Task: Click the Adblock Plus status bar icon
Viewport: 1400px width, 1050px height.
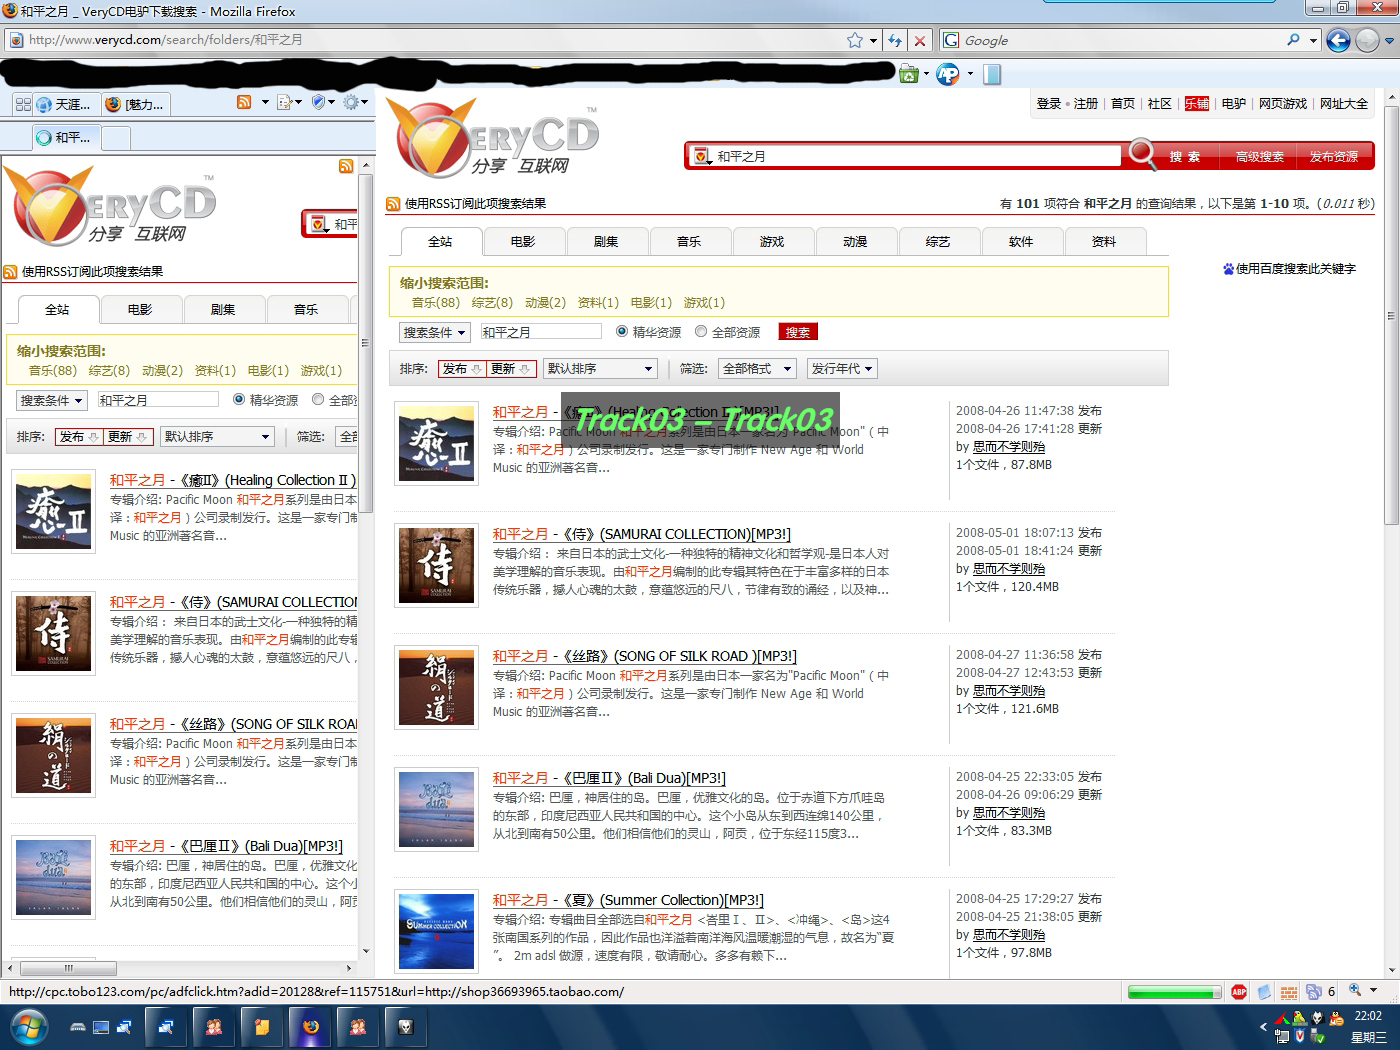Action: click(1239, 992)
